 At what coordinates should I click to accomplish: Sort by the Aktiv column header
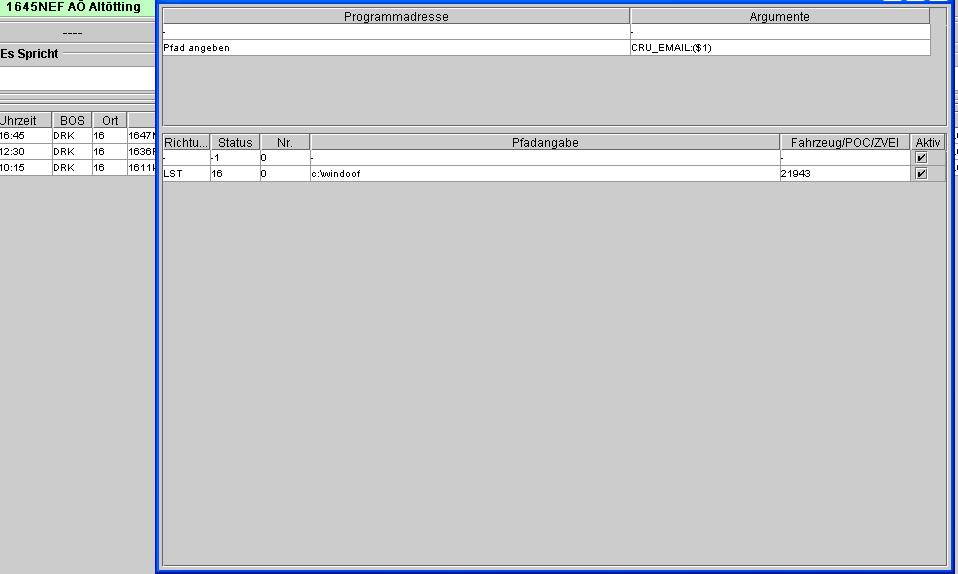pyautogui.click(x=928, y=143)
